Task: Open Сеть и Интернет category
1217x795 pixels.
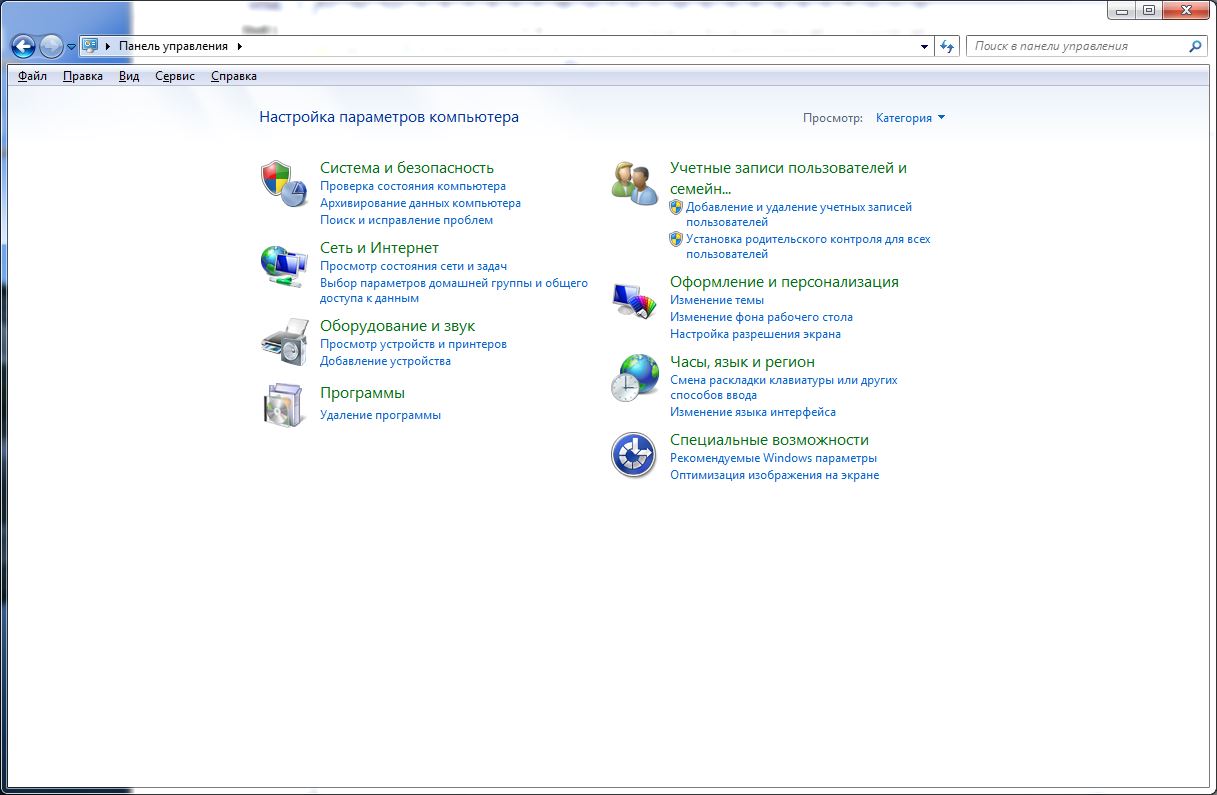Action: click(x=379, y=248)
